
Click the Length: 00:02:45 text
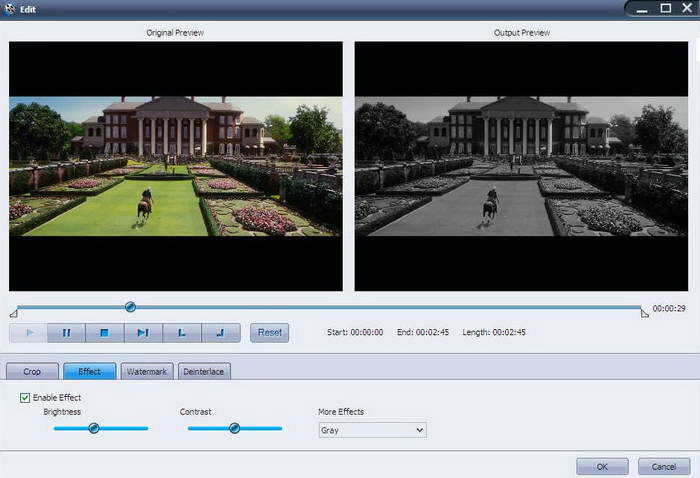tap(494, 332)
